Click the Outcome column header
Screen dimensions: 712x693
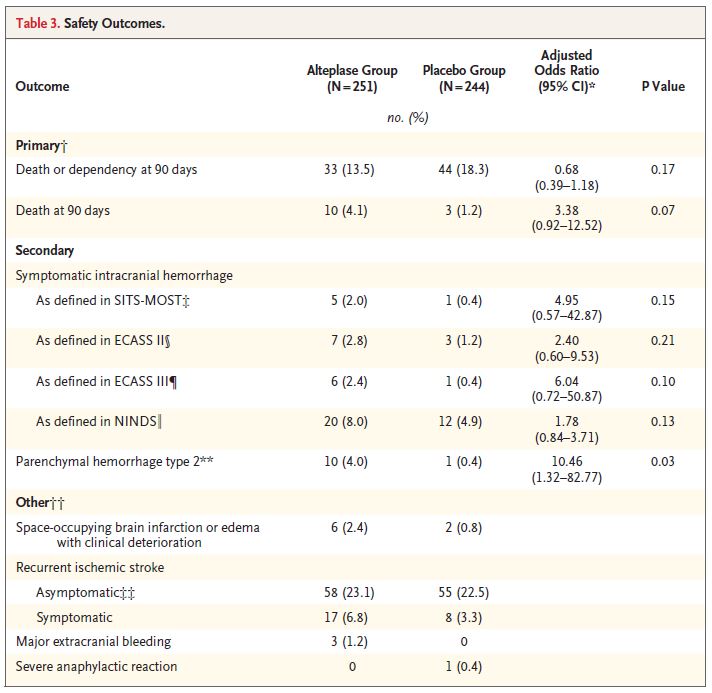42,86
